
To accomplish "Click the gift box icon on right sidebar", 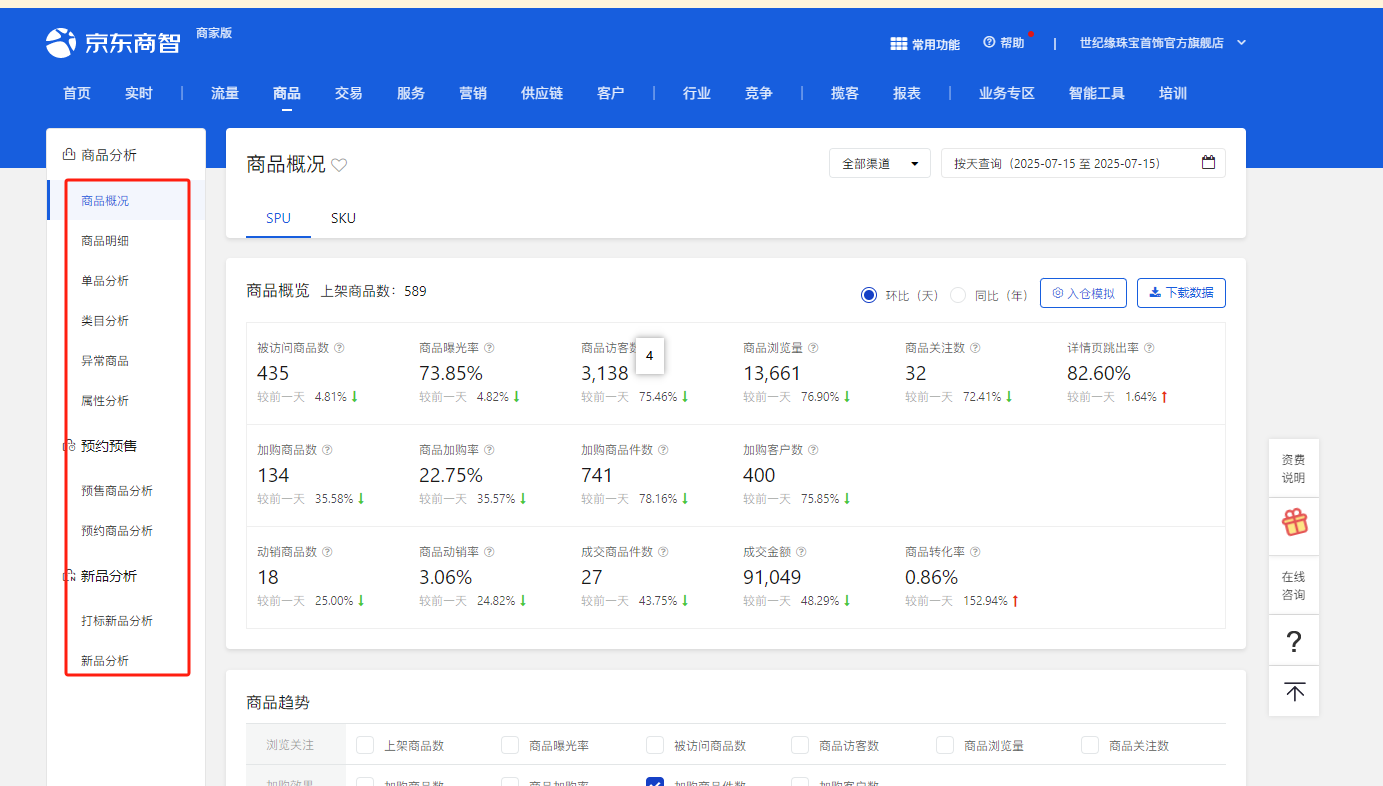I will 1294,522.
